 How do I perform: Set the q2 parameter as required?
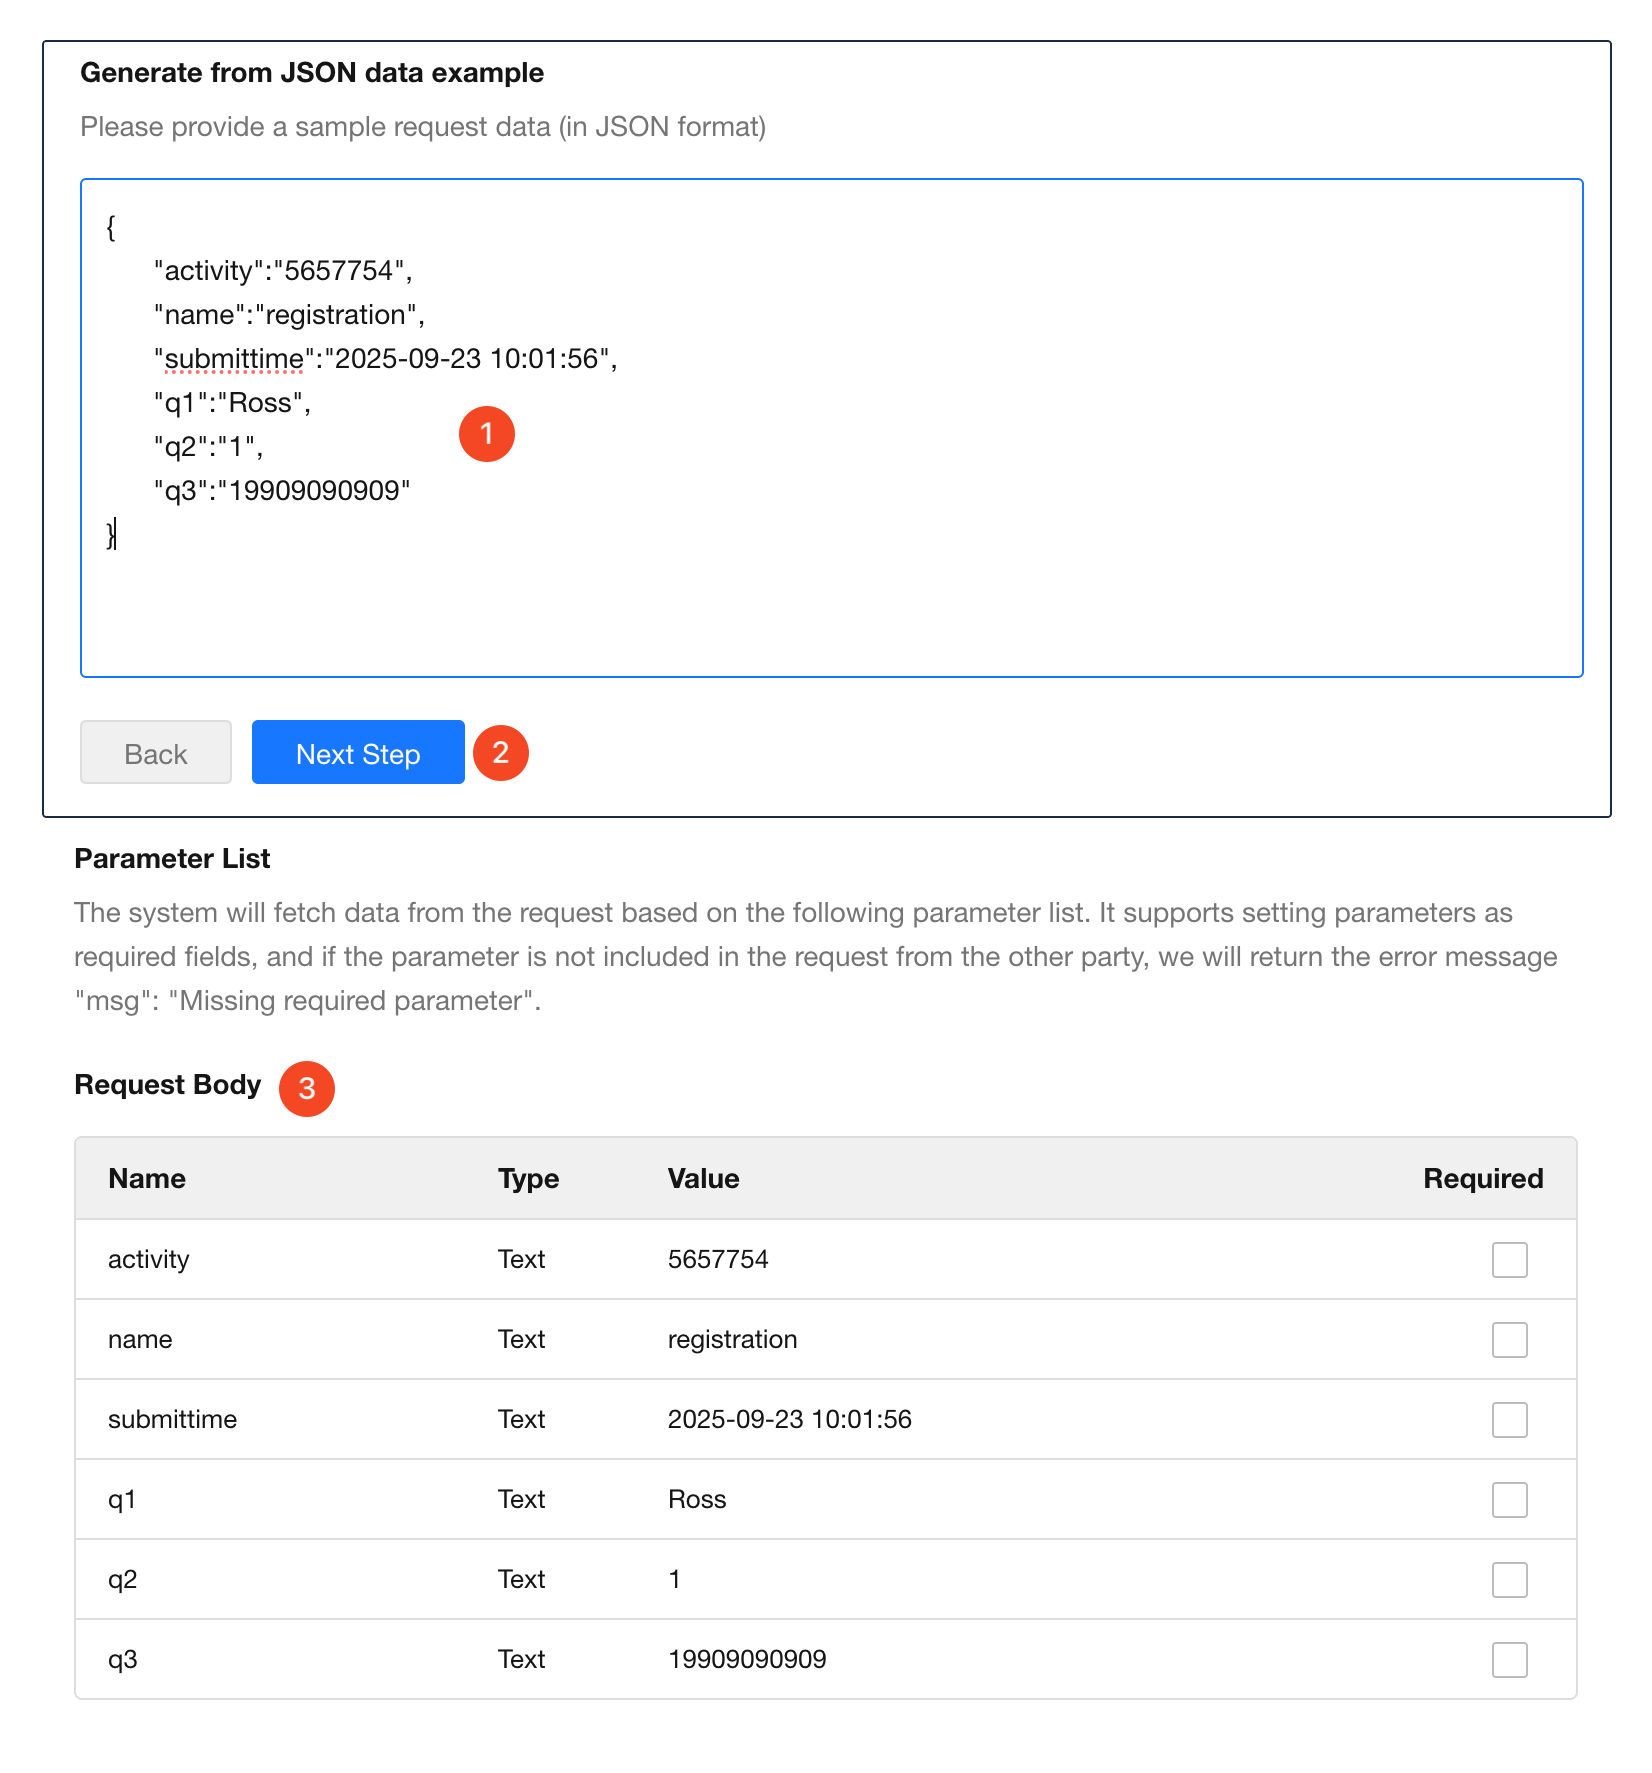click(x=1509, y=1580)
